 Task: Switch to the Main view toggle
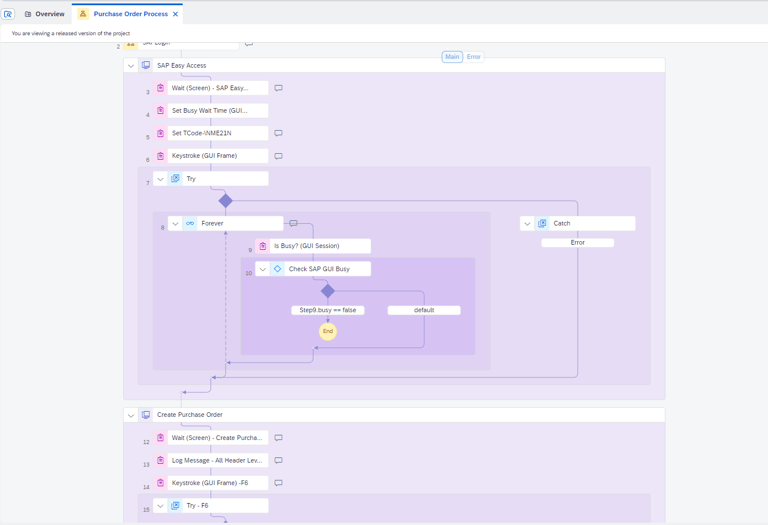point(452,57)
